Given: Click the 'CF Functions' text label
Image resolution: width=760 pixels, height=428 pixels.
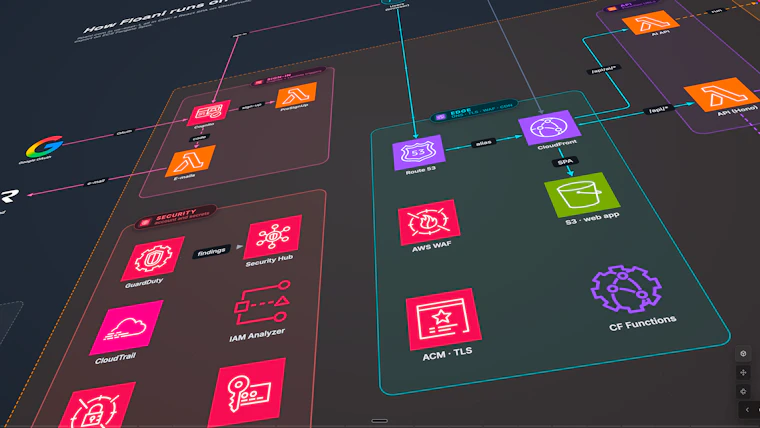Looking at the screenshot, I should click(x=642, y=323).
